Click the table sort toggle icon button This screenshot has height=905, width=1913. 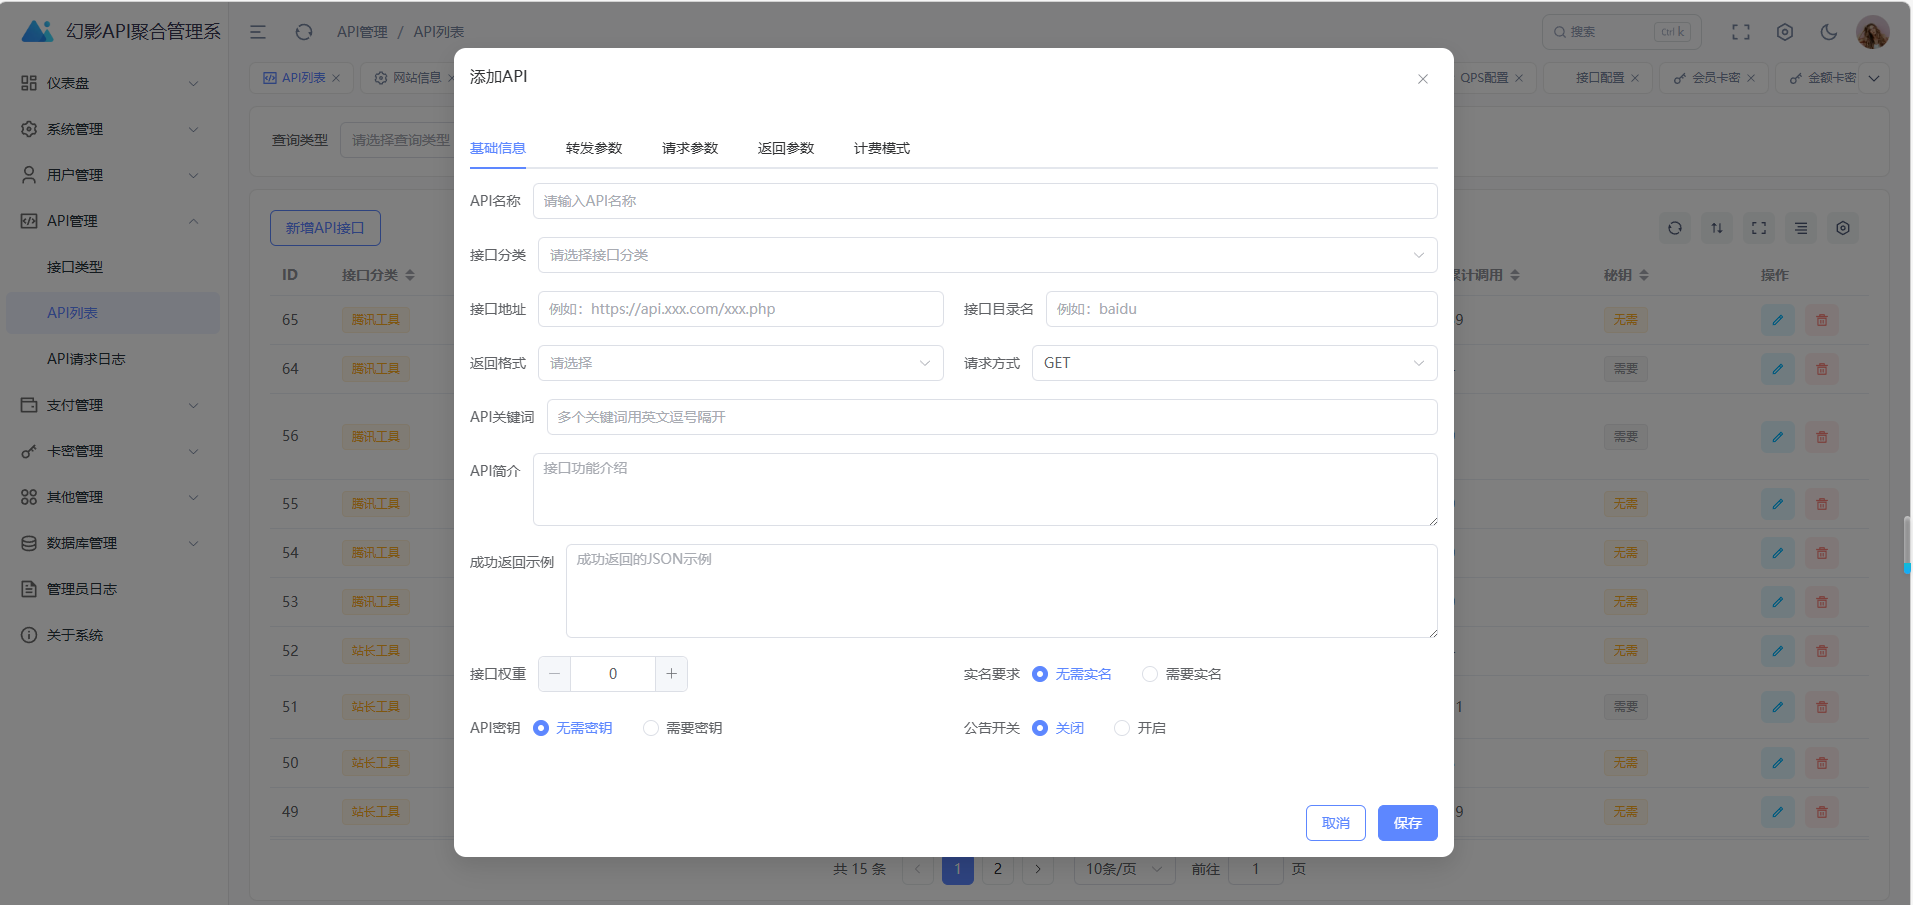tap(1717, 228)
